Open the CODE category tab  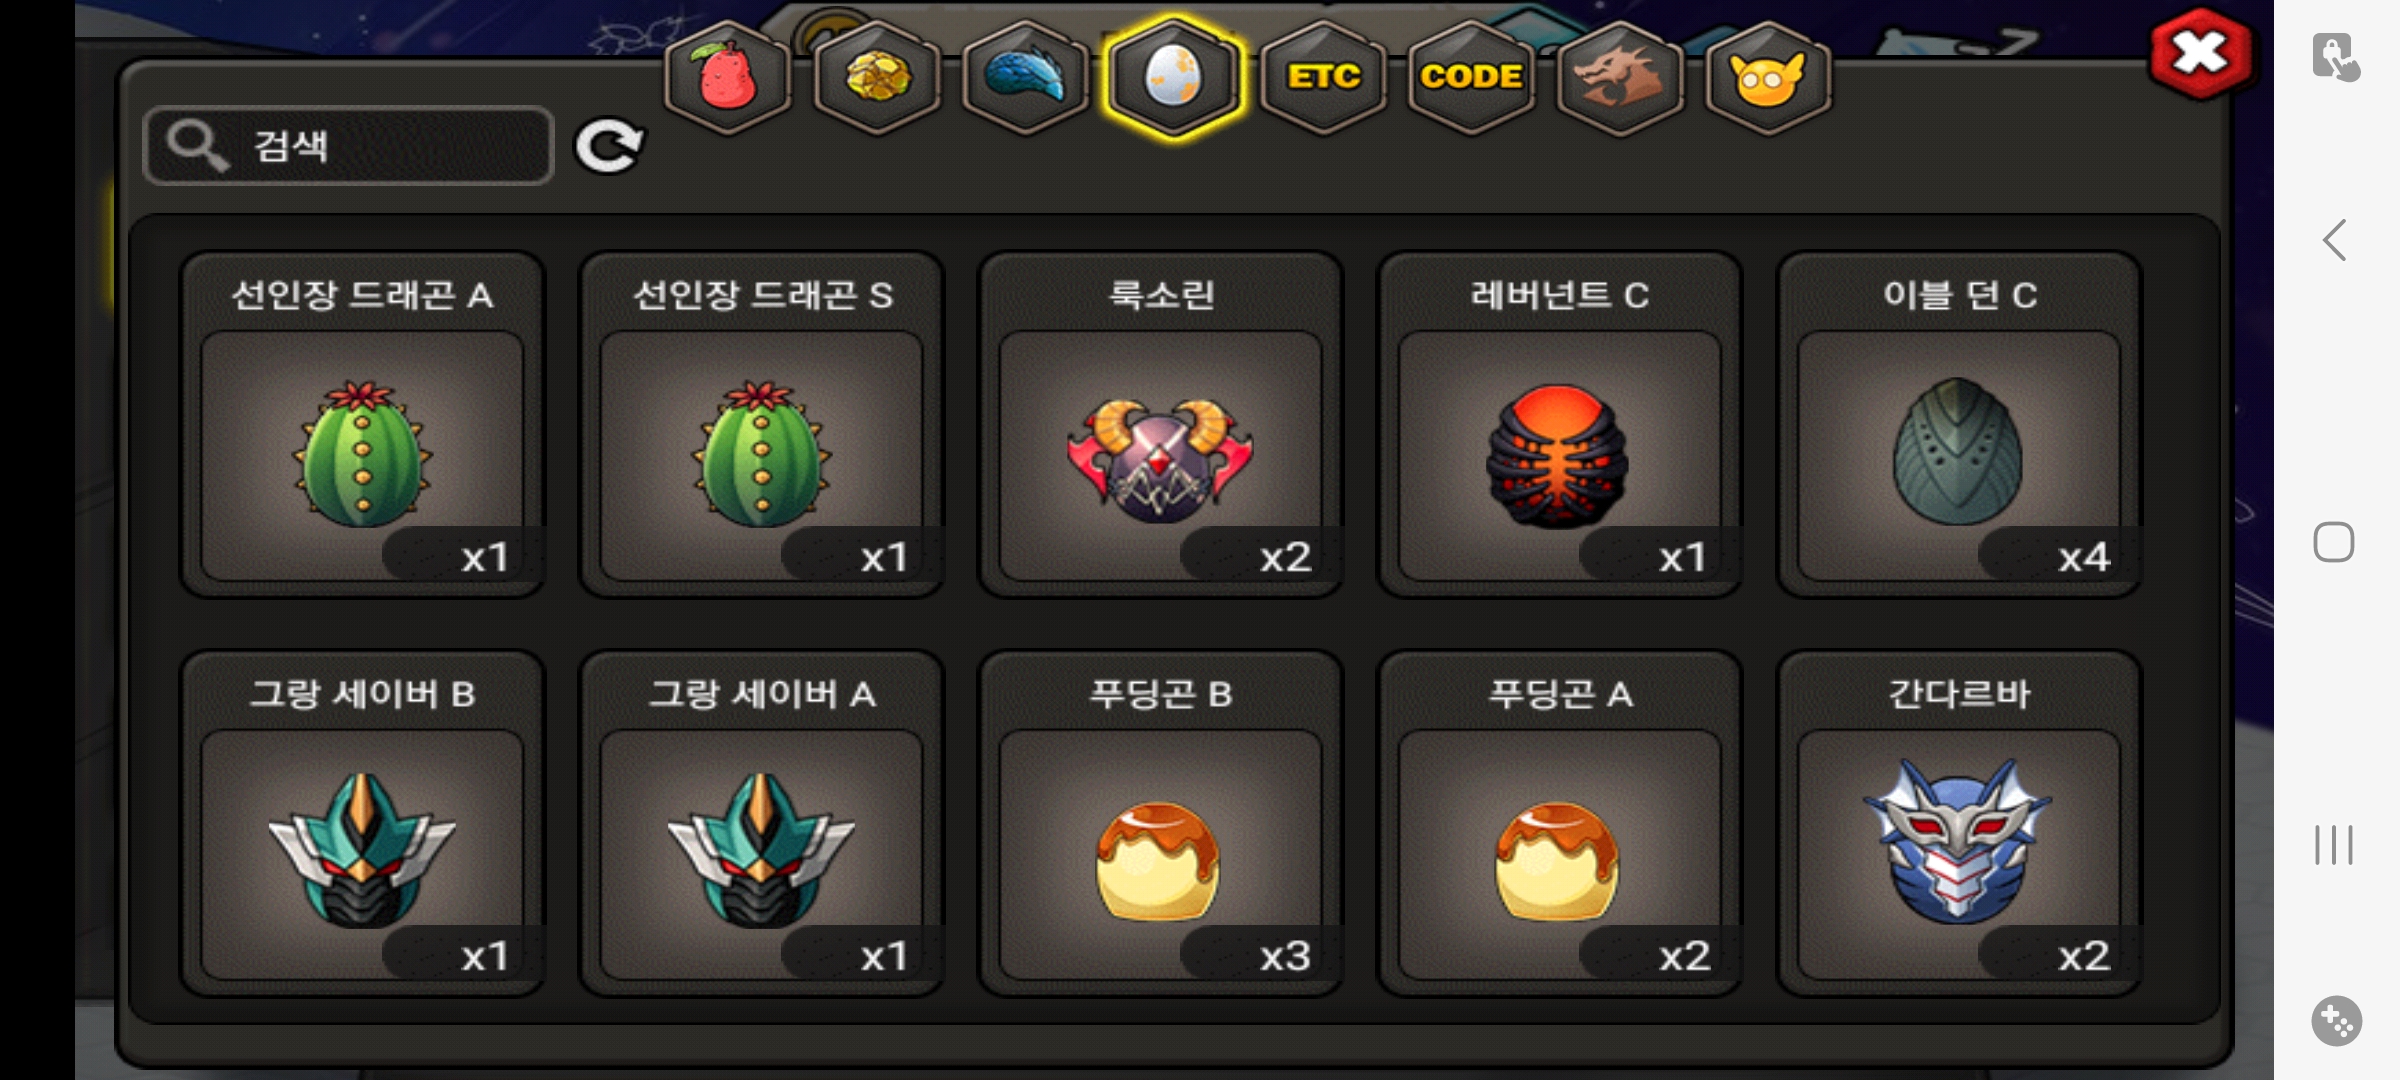[1471, 76]
